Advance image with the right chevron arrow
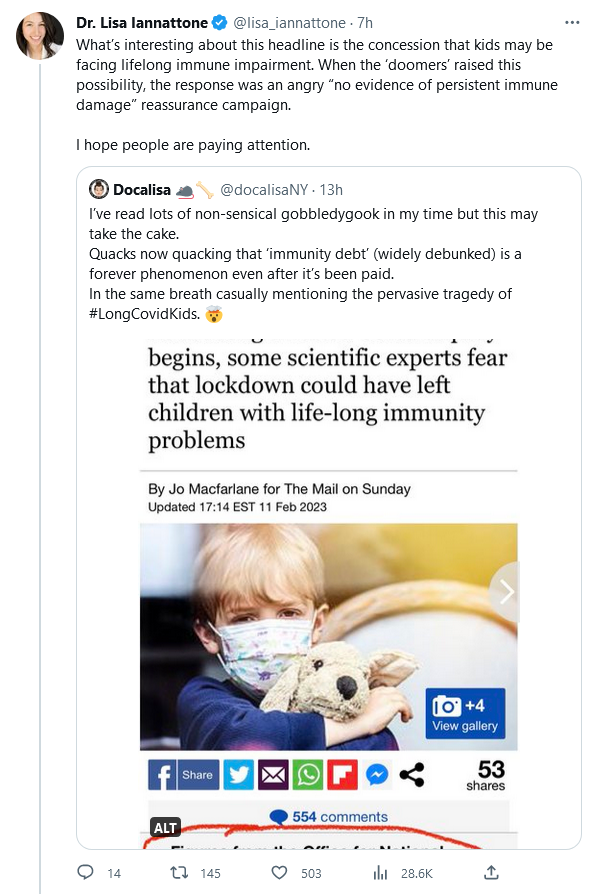 tap(506, 592)
